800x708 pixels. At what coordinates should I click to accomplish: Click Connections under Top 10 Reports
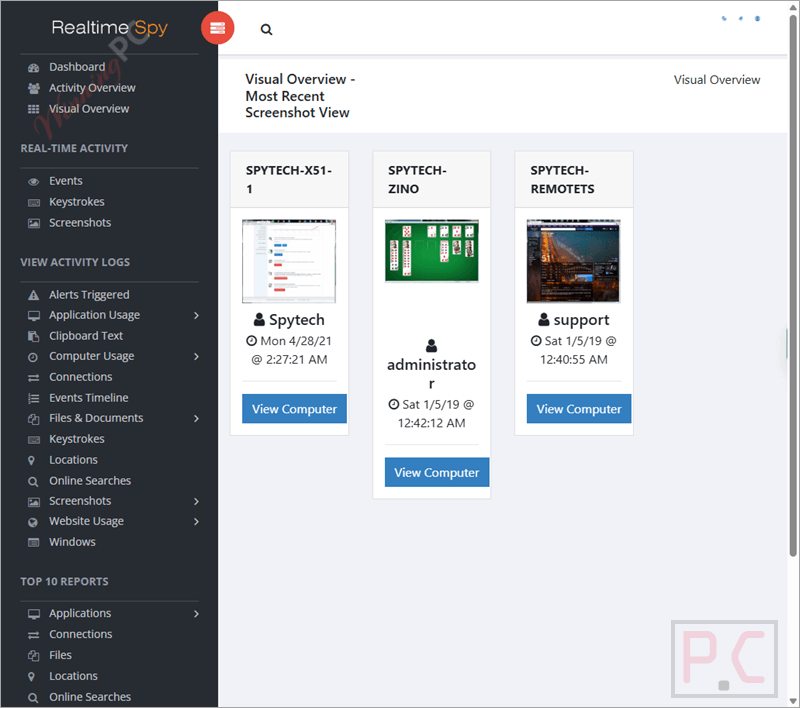click(x=81, y=635)
